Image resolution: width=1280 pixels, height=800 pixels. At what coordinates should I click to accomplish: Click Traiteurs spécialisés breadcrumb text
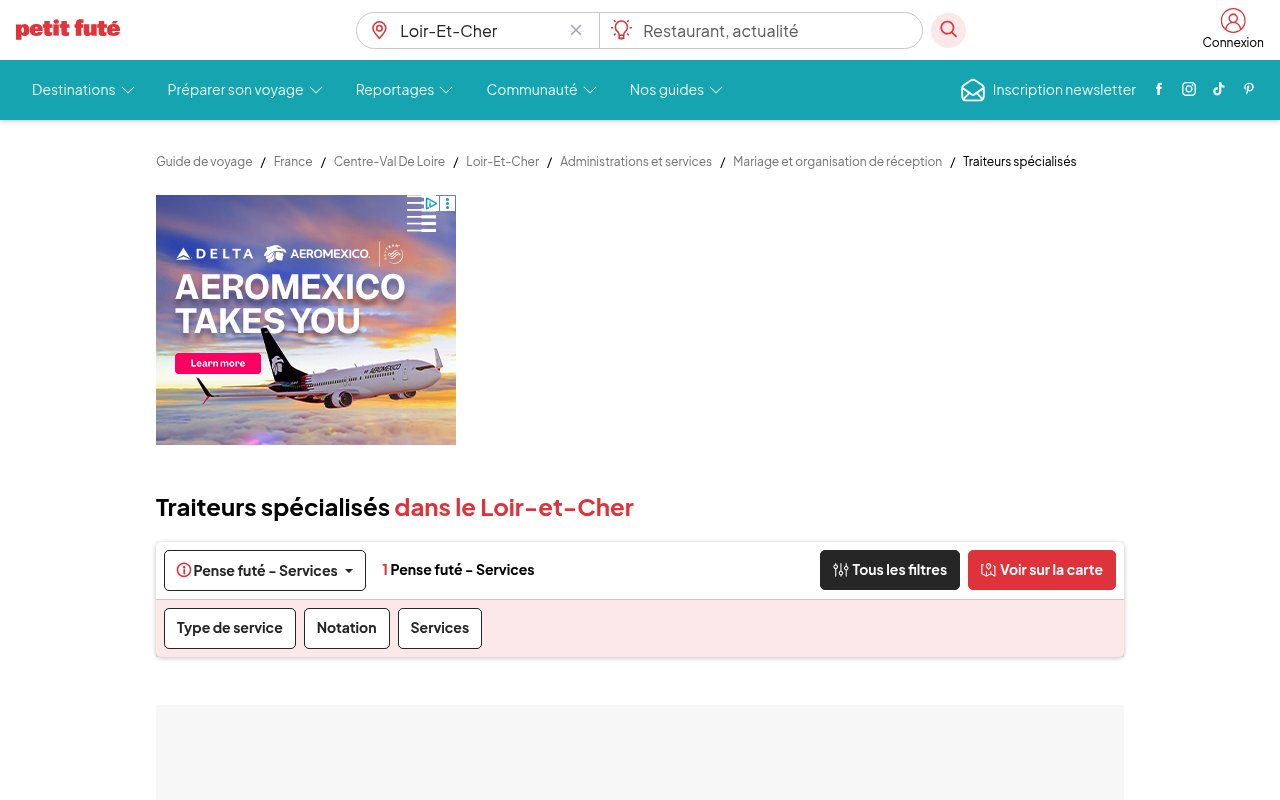(1019, 161)
